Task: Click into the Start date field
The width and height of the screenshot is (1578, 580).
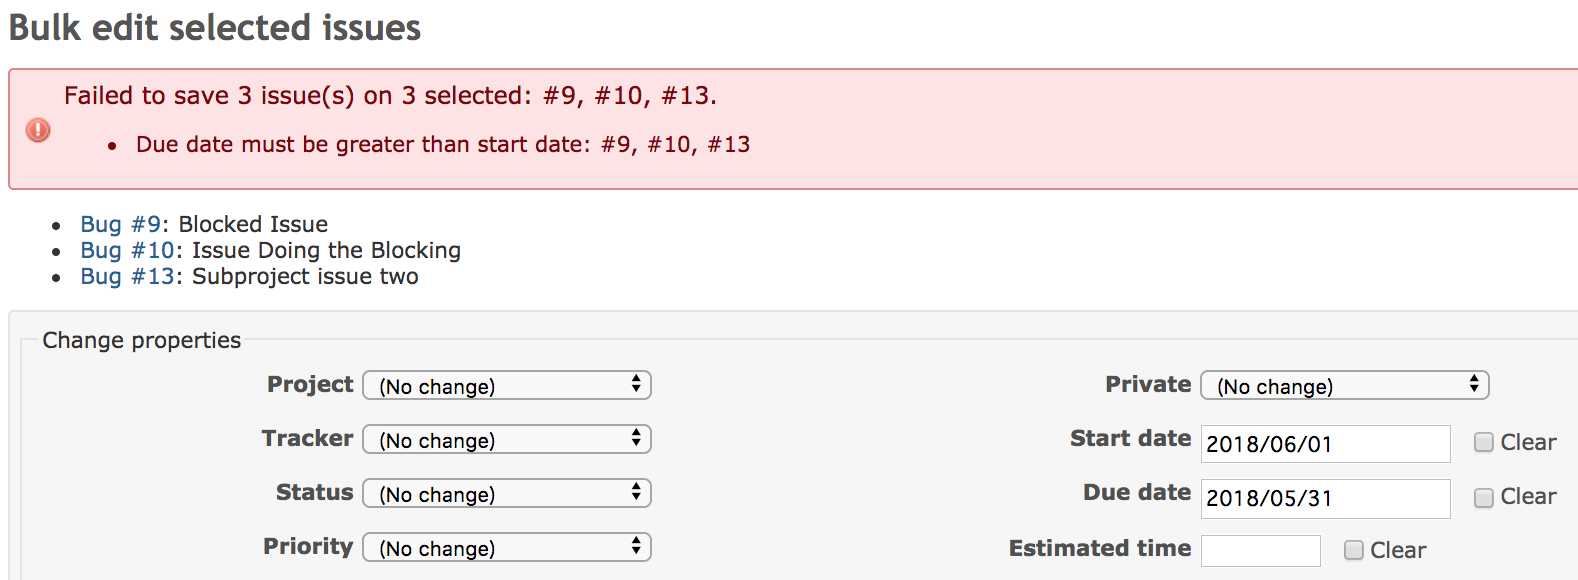Action: (1326, 444)
